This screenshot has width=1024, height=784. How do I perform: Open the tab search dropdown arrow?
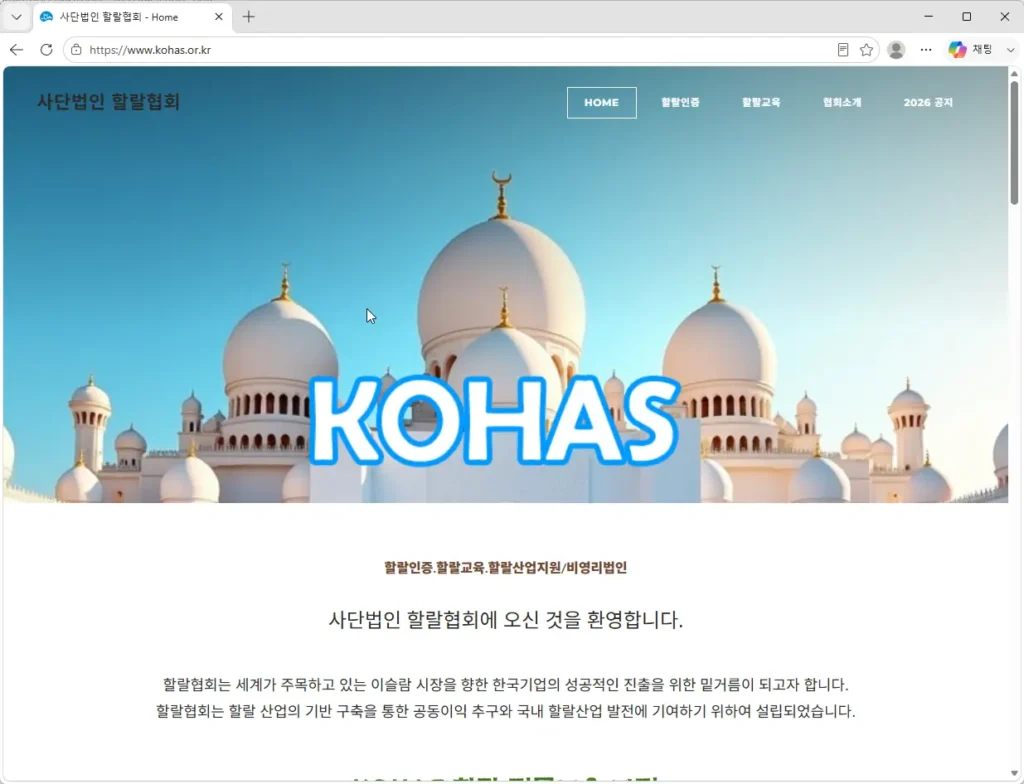[16, 17]
